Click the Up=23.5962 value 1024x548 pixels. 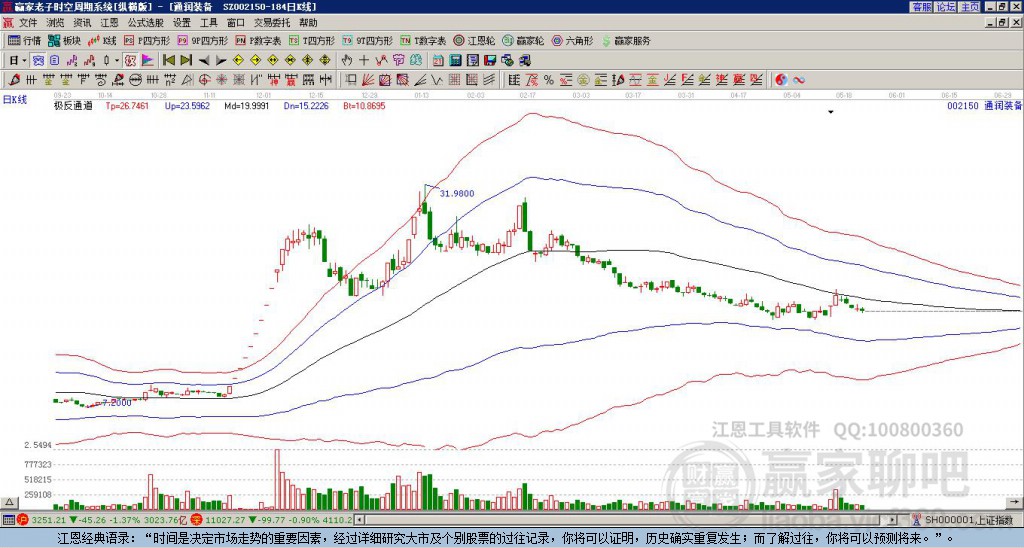pyautogui.click(x=187, y=105)
